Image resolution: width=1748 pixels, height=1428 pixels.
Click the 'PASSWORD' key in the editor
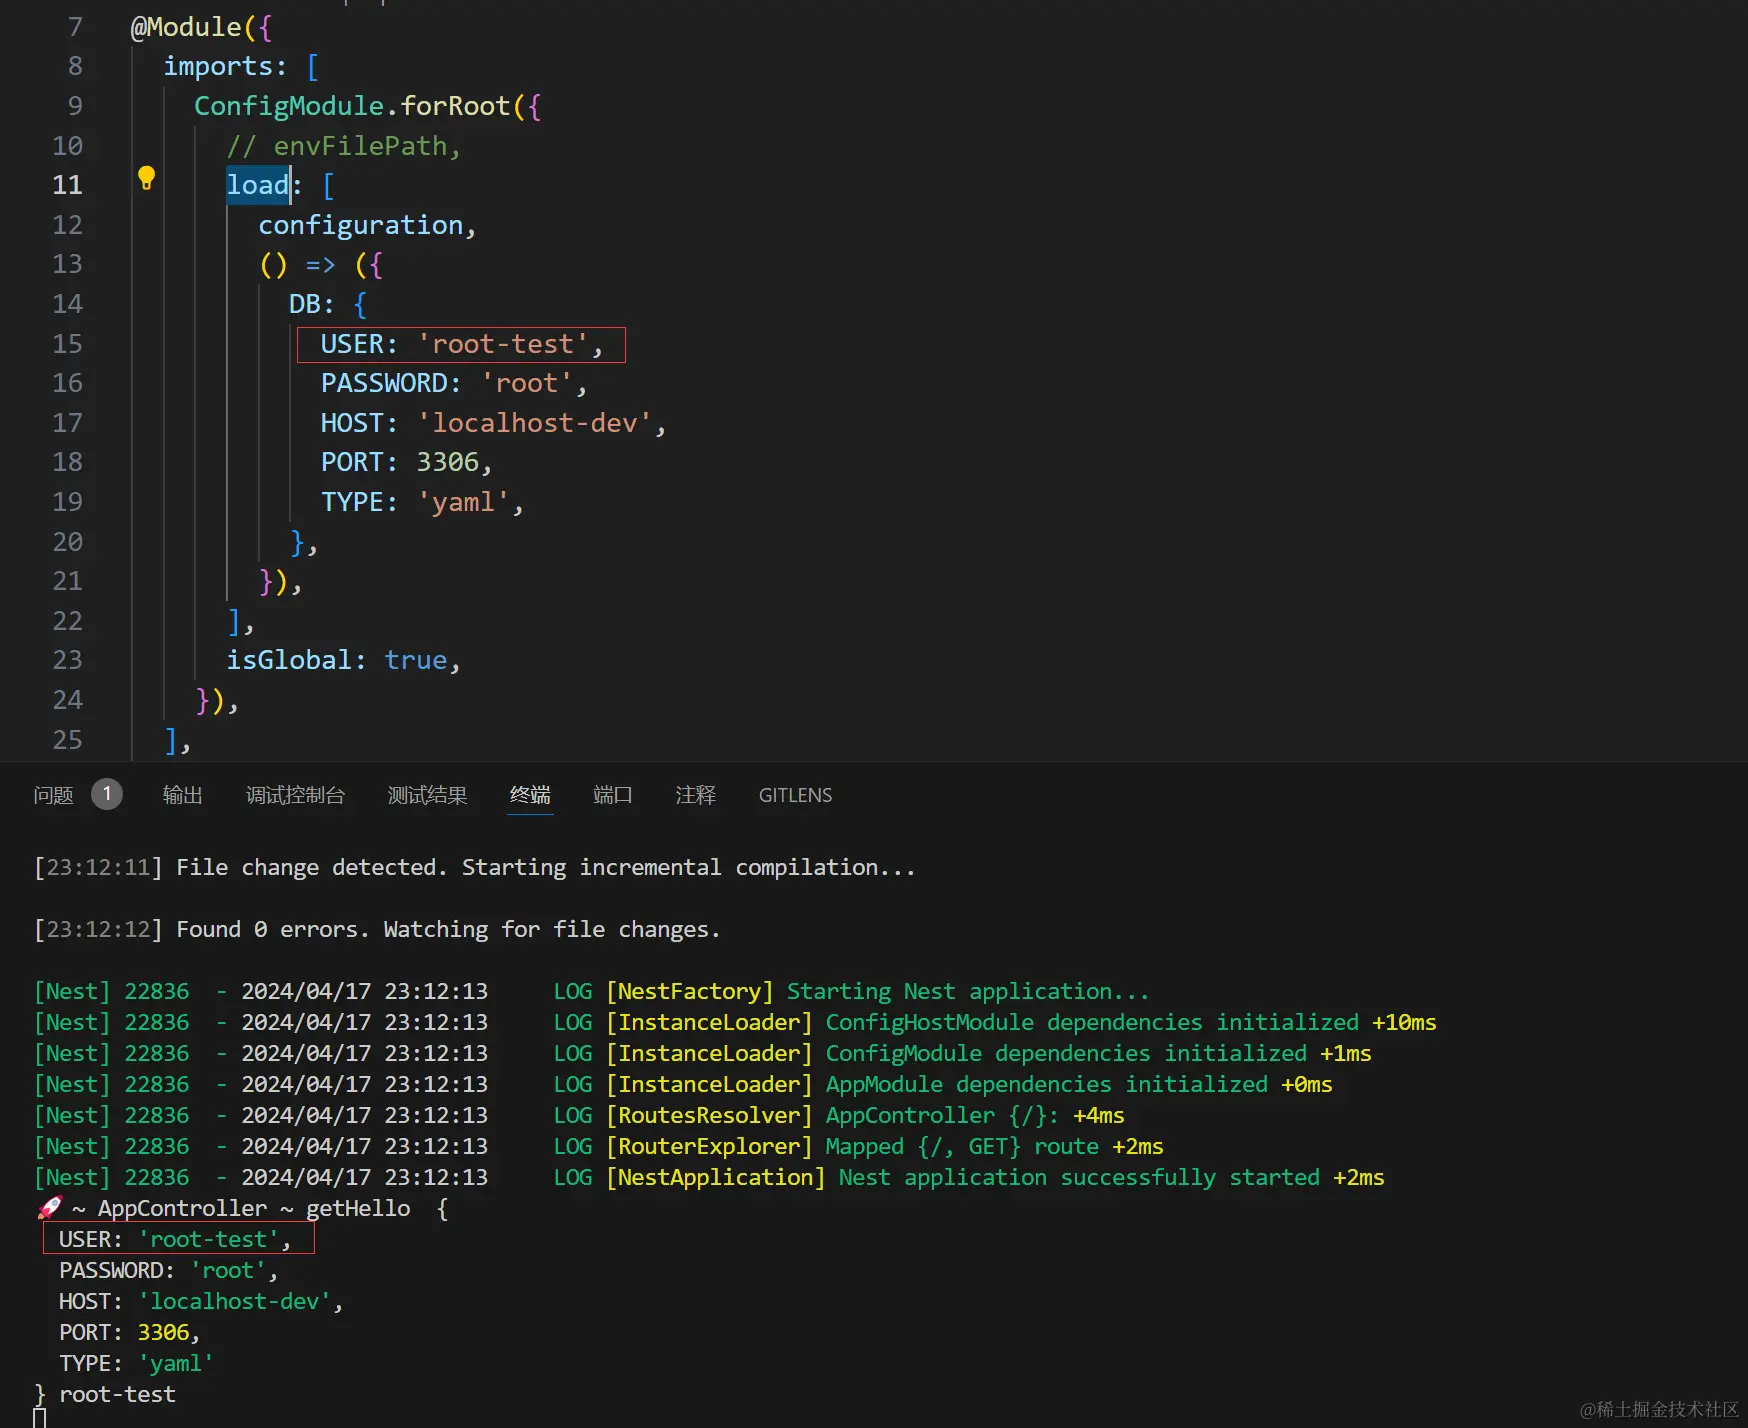384,383
